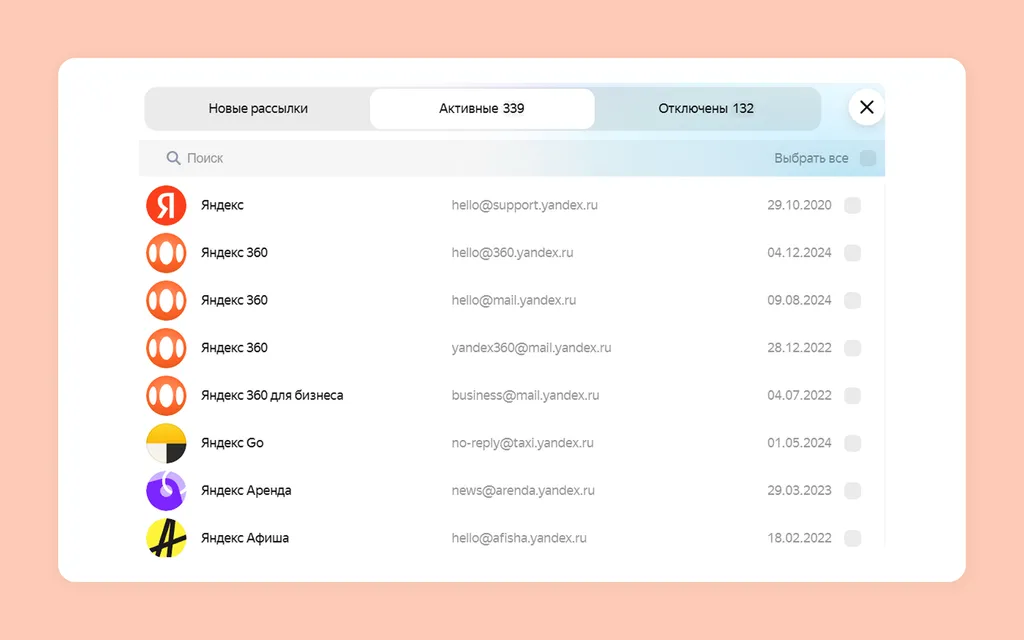Click the date 29.03.2023

pyautogui.click(x=799, y=490)
